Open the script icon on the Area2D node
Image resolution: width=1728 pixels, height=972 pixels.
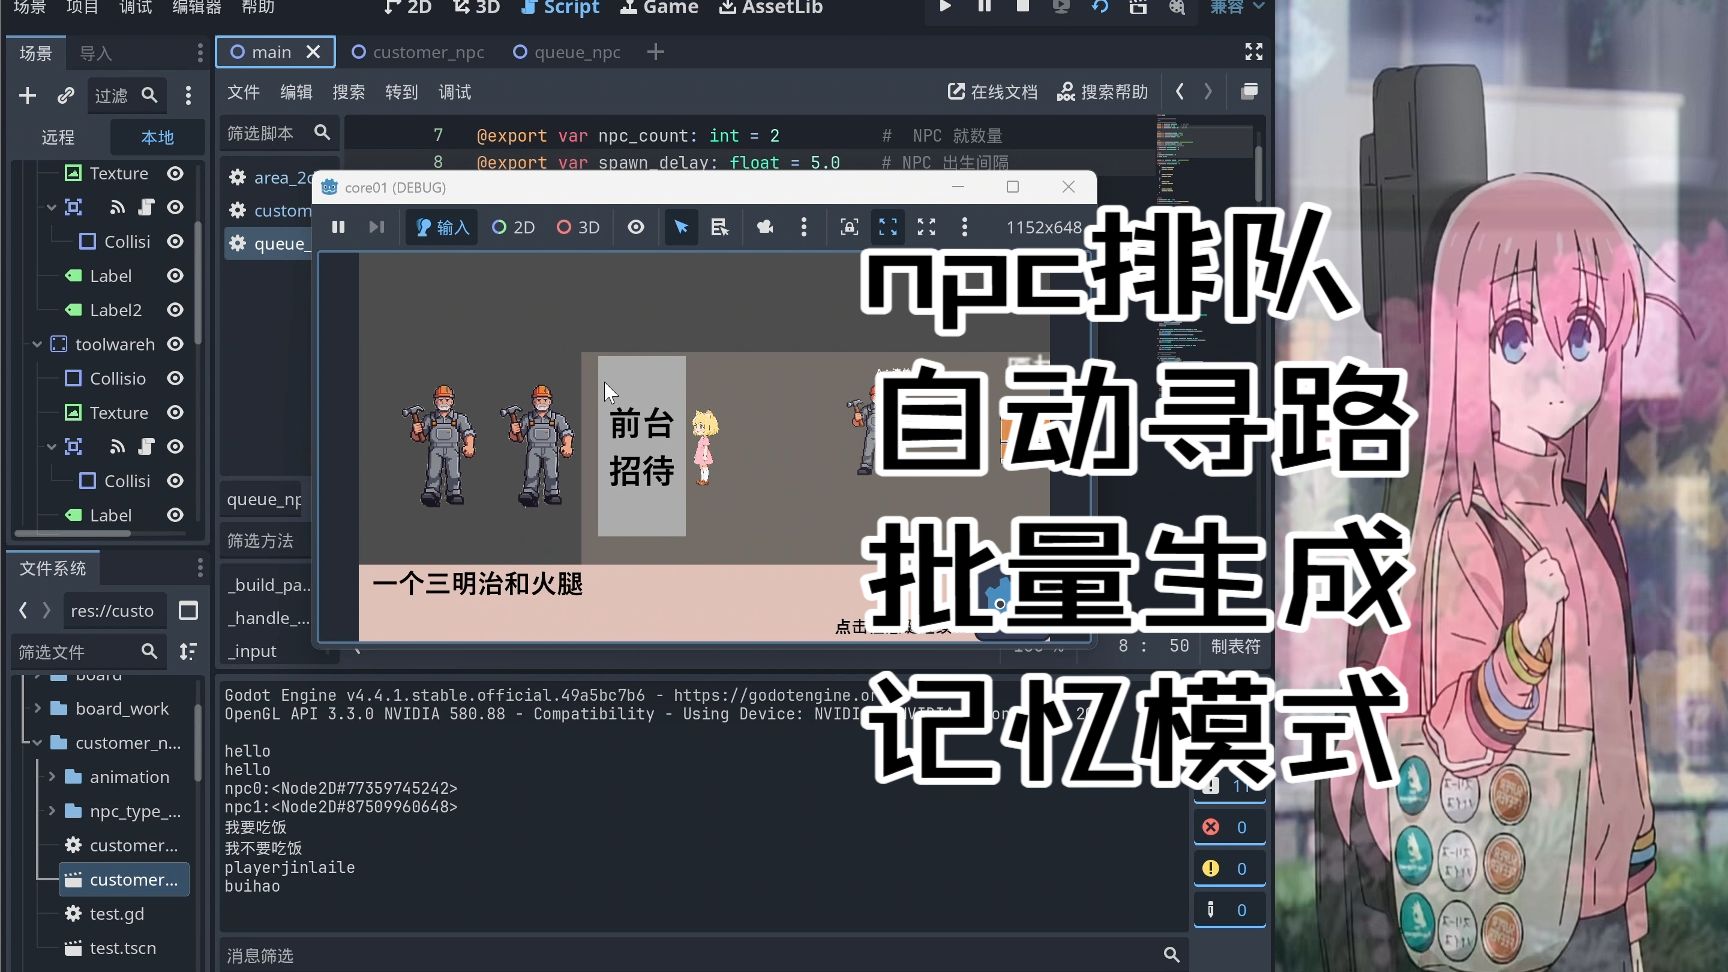click(x=146, y=207)
